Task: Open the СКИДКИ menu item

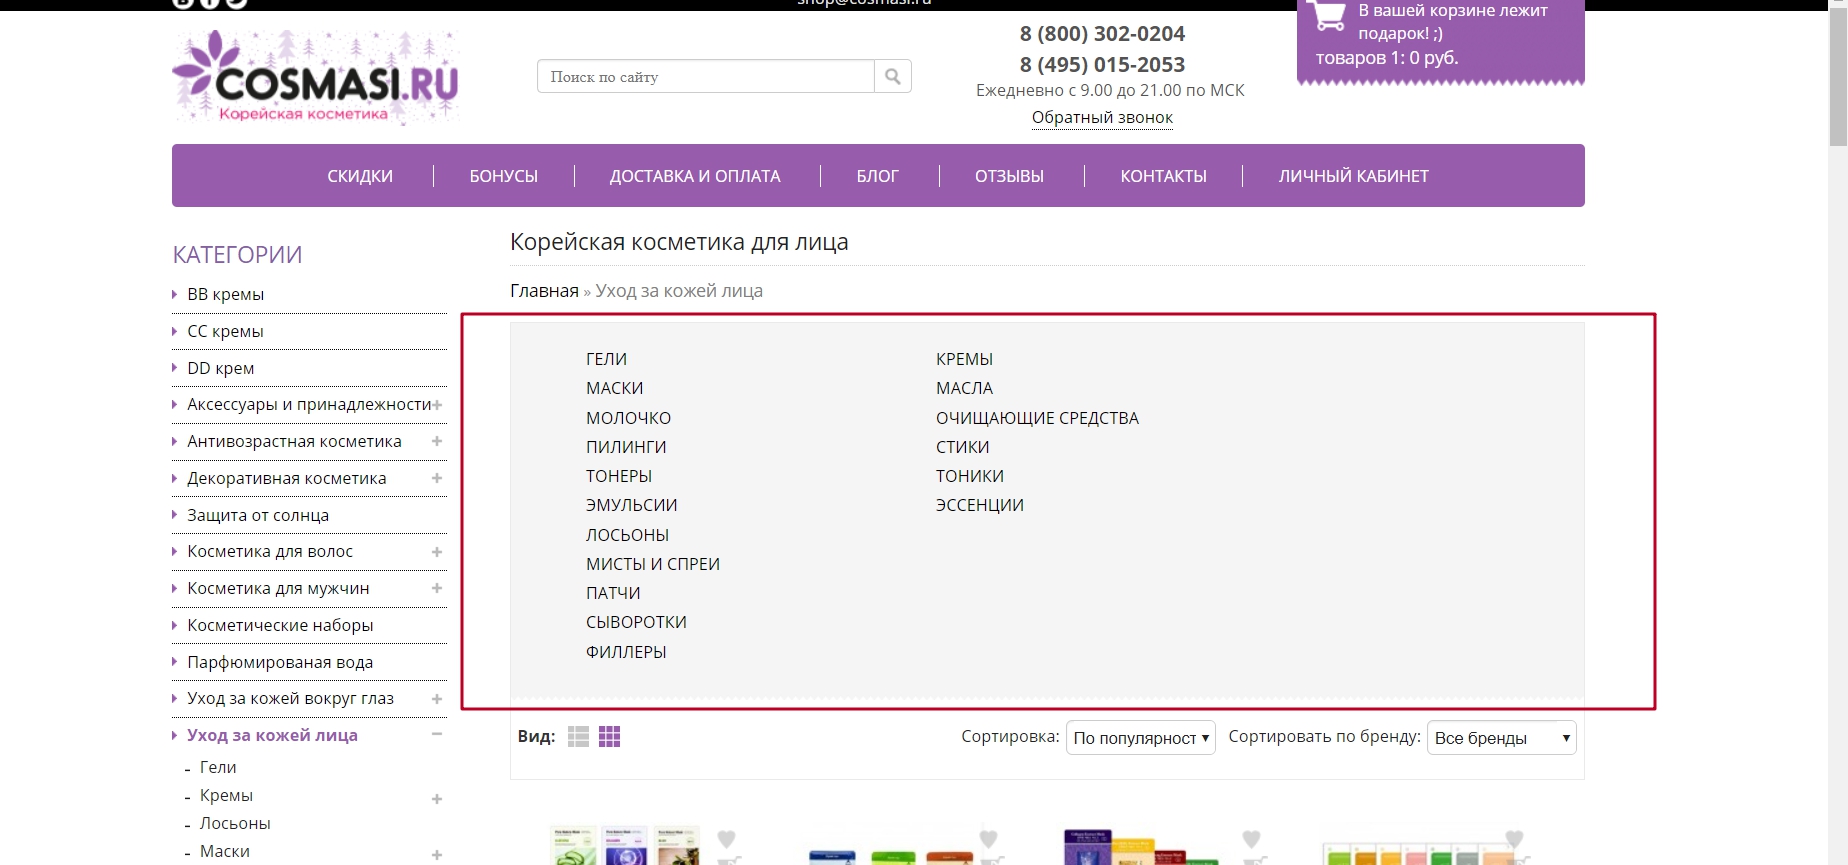Action: 360,176
